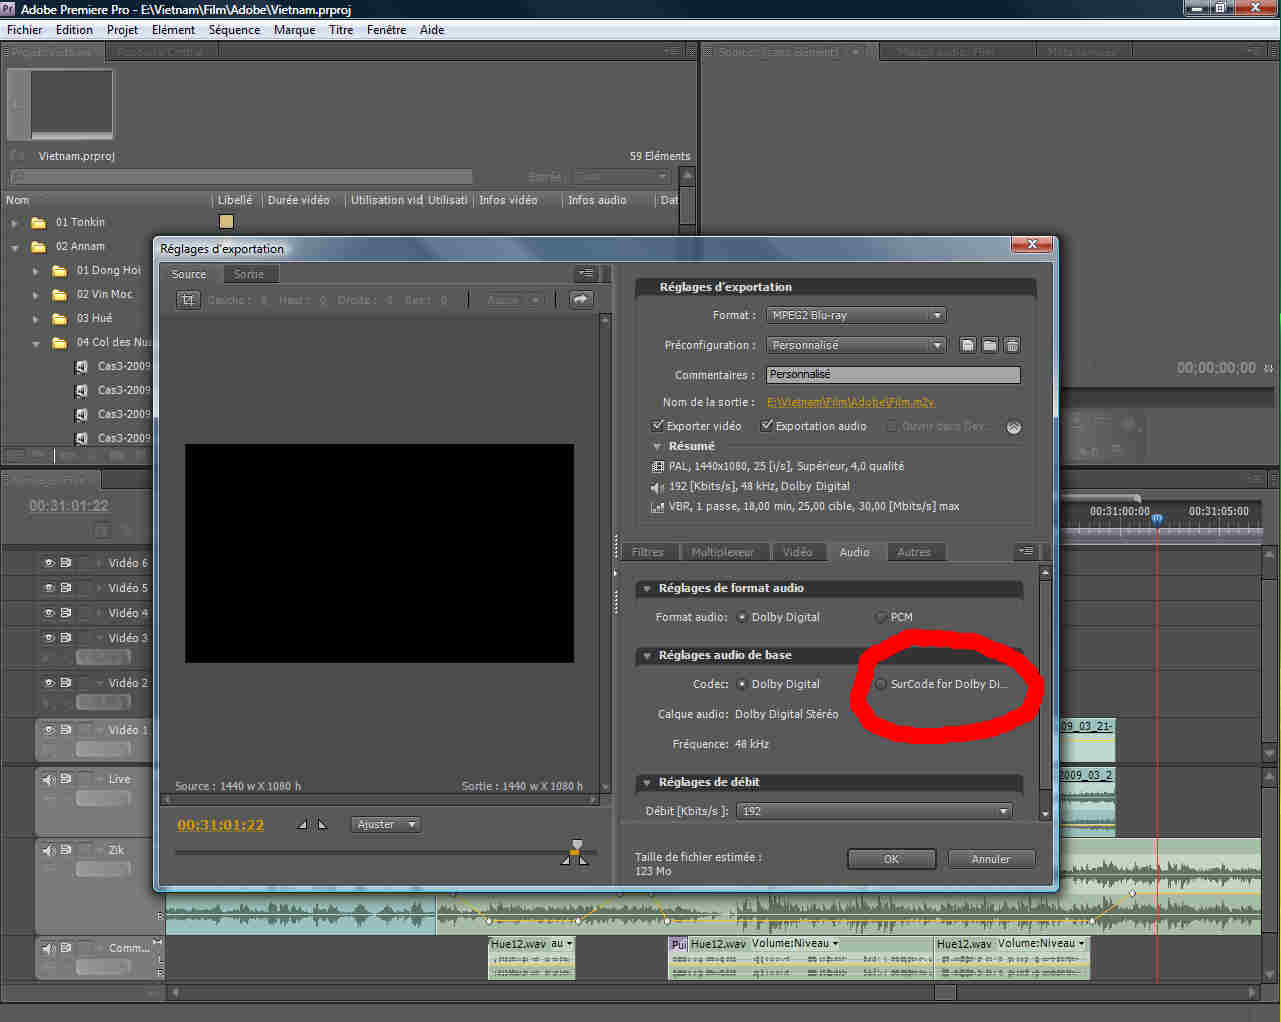Screen dimensions: 1281x1022
Task: Click the output file name link
Action: (851, 402)
